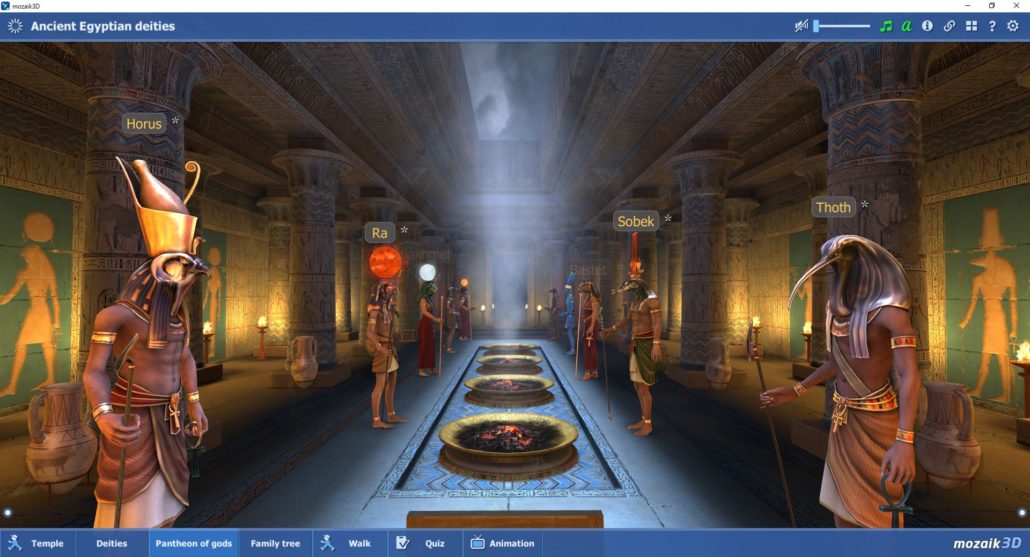Select the Deities tab
Screen dimensions: 1030x557
pos(112,543)
